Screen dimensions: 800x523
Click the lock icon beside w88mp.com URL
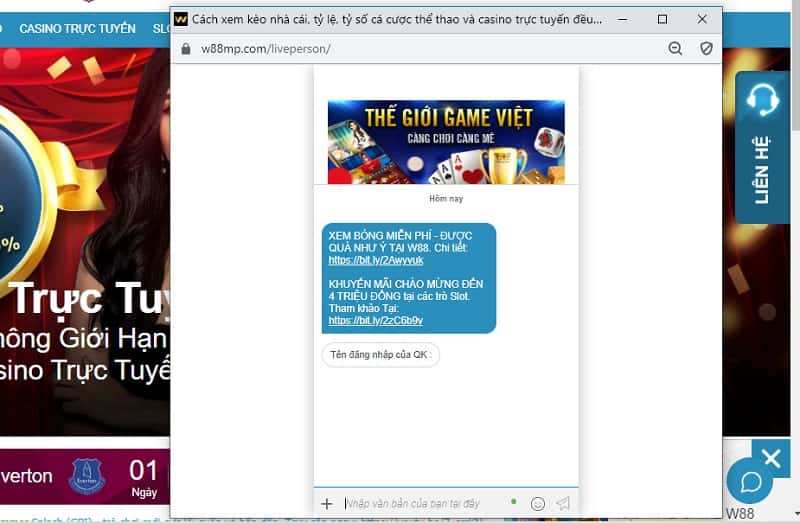click(x=186, y=48)
